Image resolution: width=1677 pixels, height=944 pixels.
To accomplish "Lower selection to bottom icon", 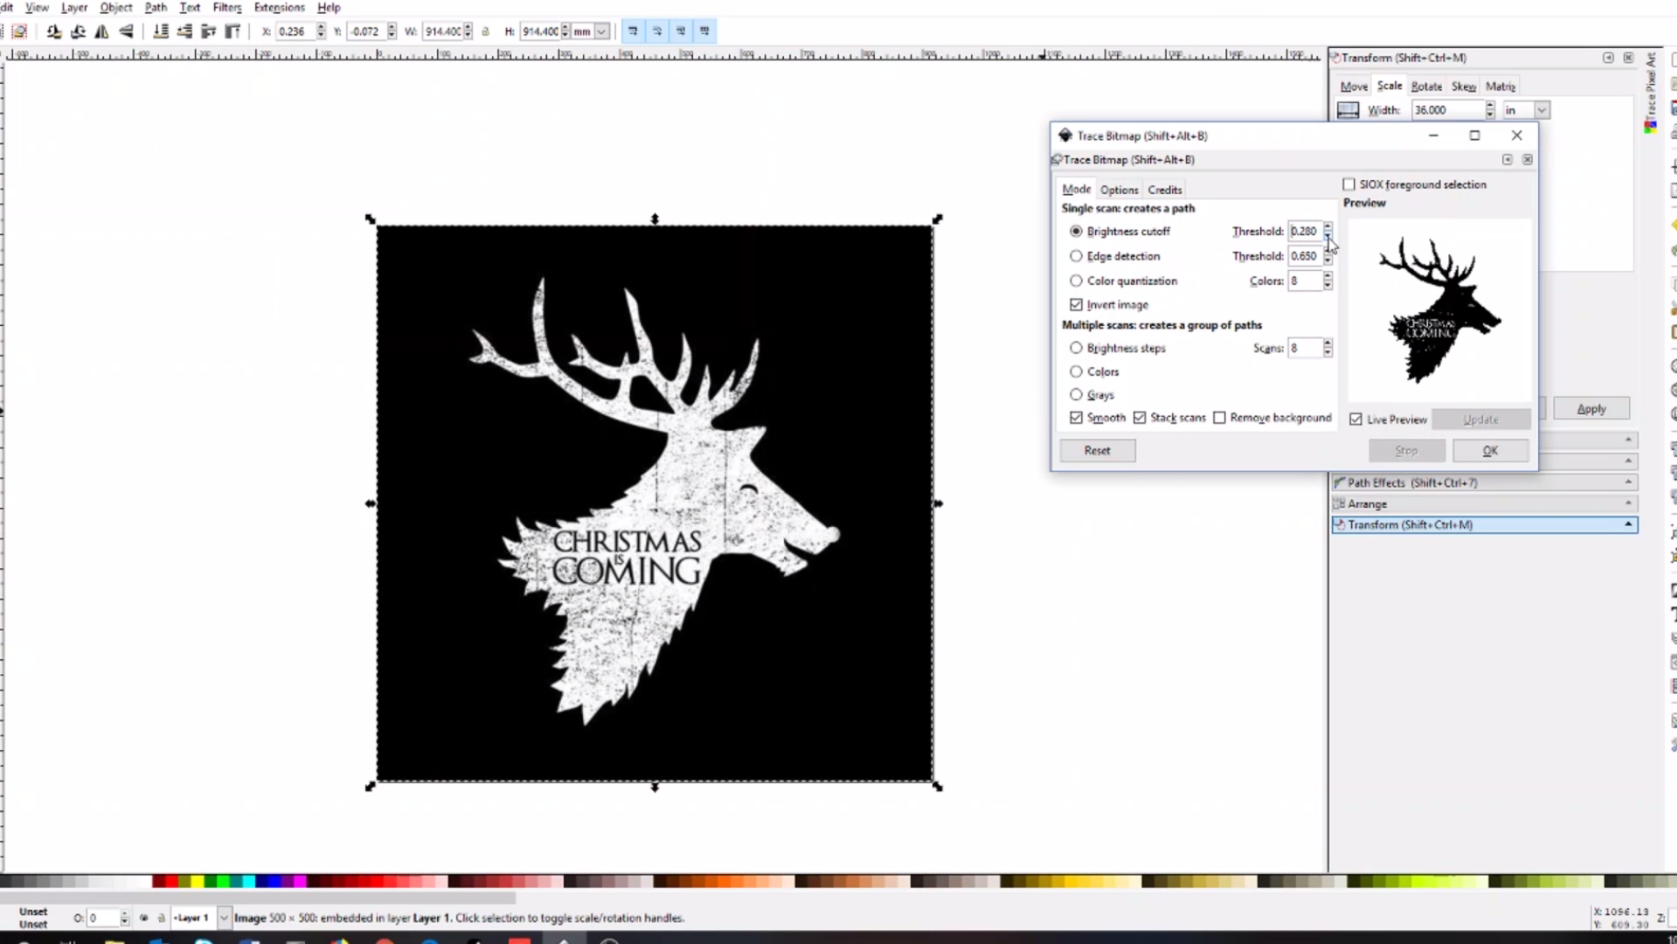I will tap(160, 31).
